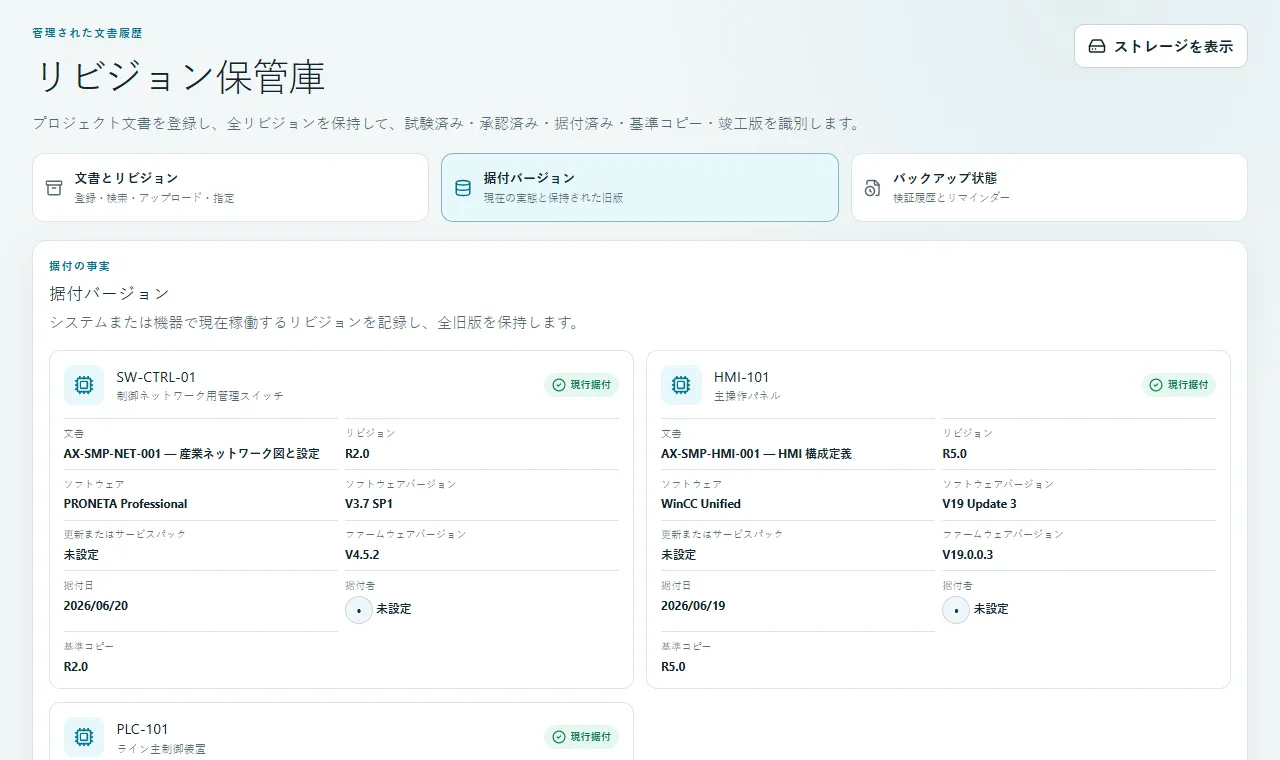Click 基準コピー value R5.0 on HMI-101

(x=673, y=666)
